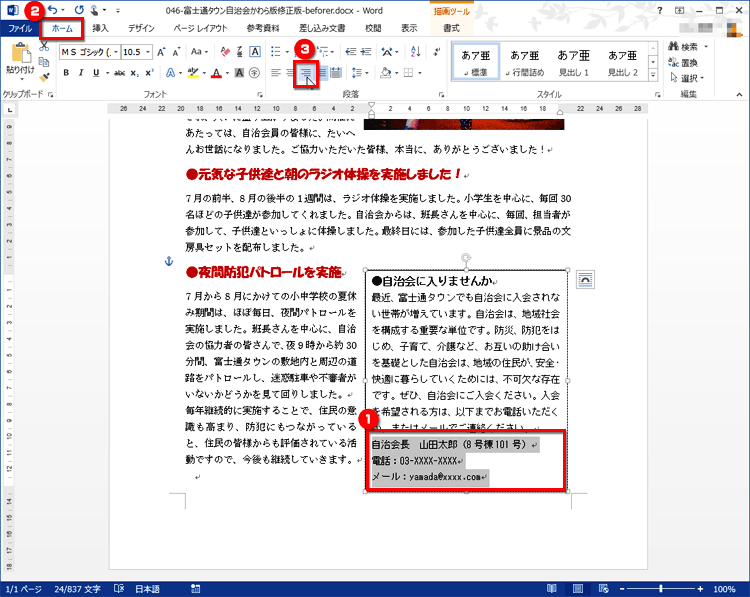
Task: Click the tab selector at ruler corner
Action: point(10,110)
